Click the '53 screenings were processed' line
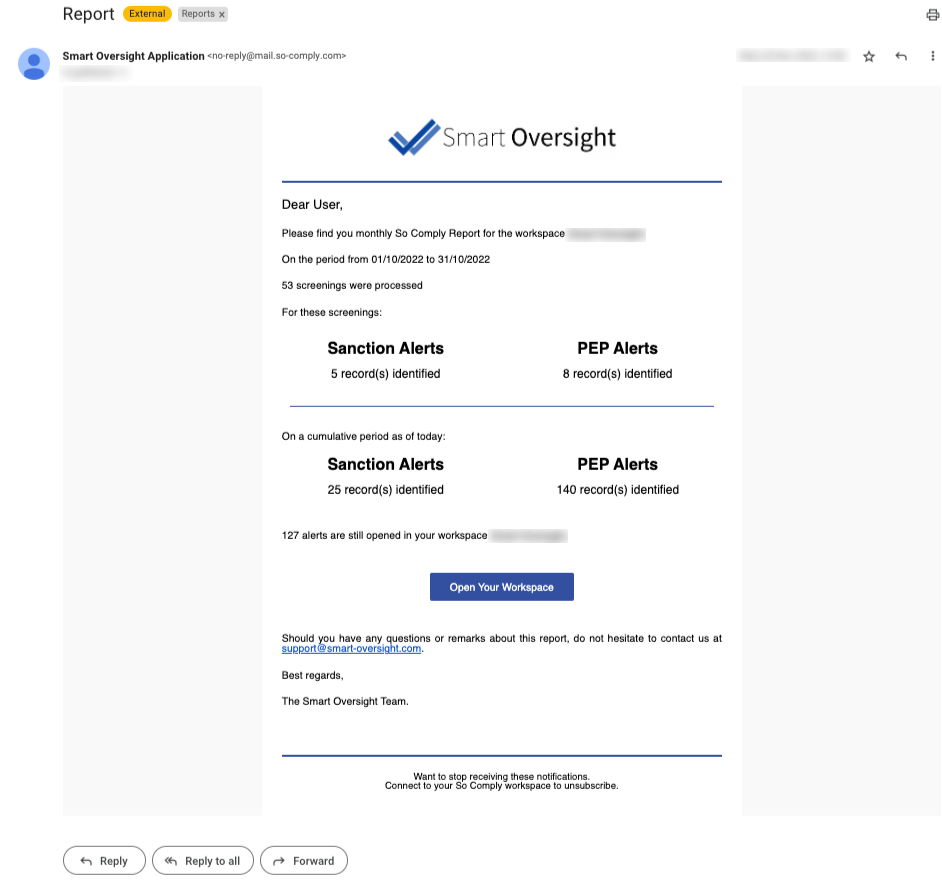 (x=352, y=285)
